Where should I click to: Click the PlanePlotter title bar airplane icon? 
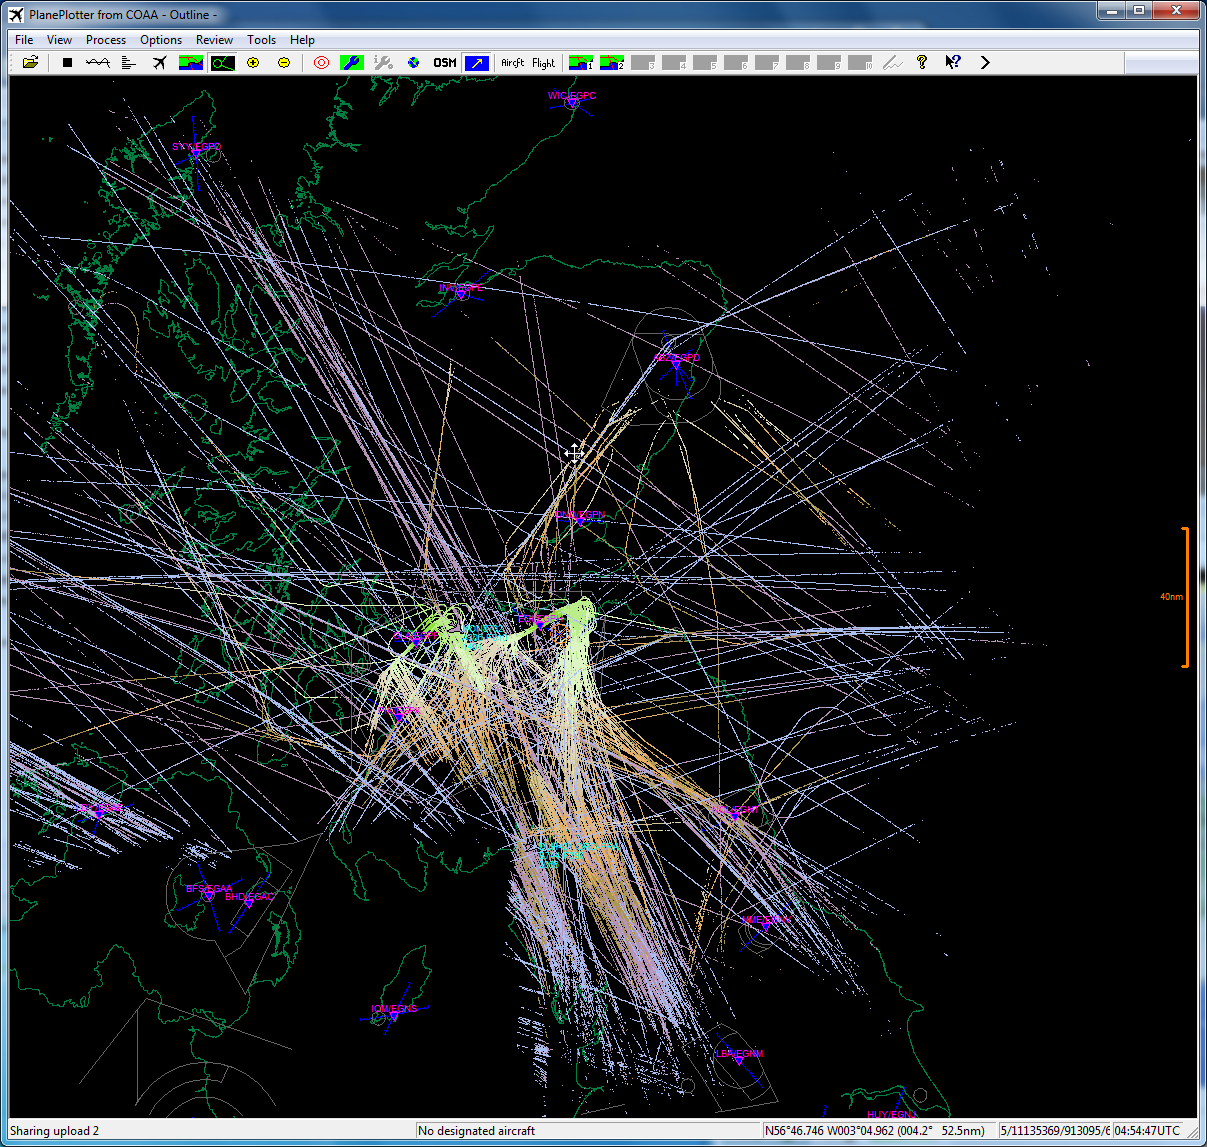tap(16, 15)
